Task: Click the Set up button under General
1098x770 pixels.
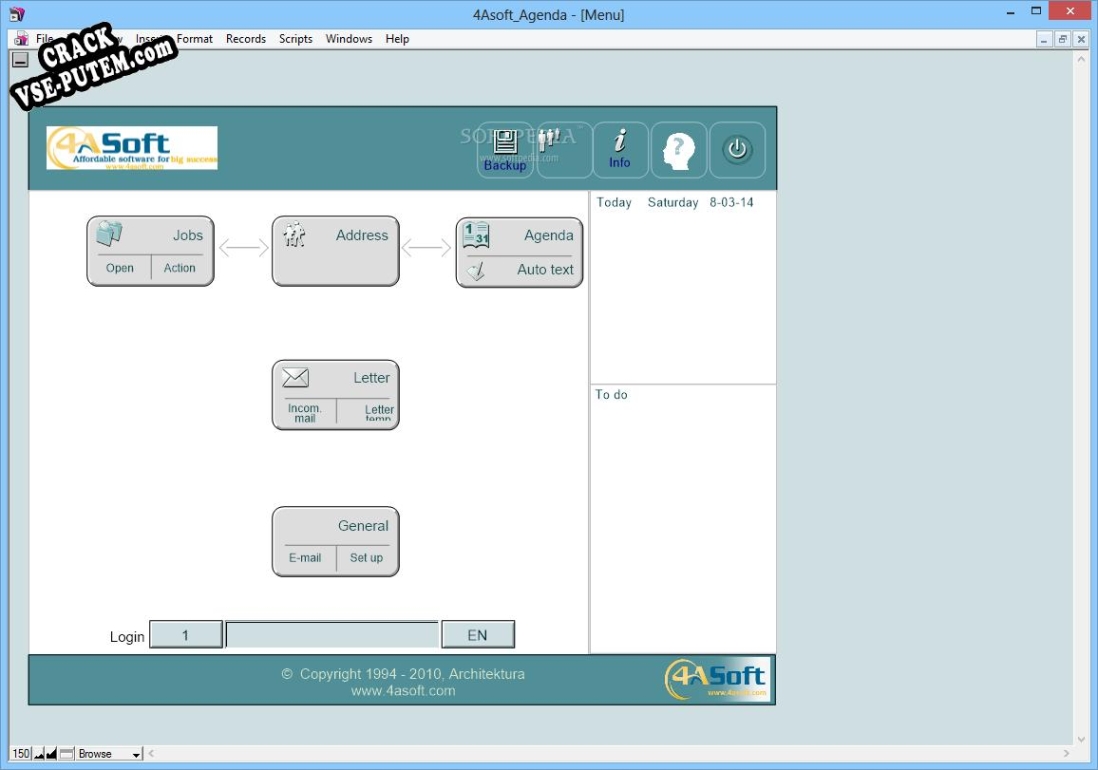Action: [x=366, y=558]
